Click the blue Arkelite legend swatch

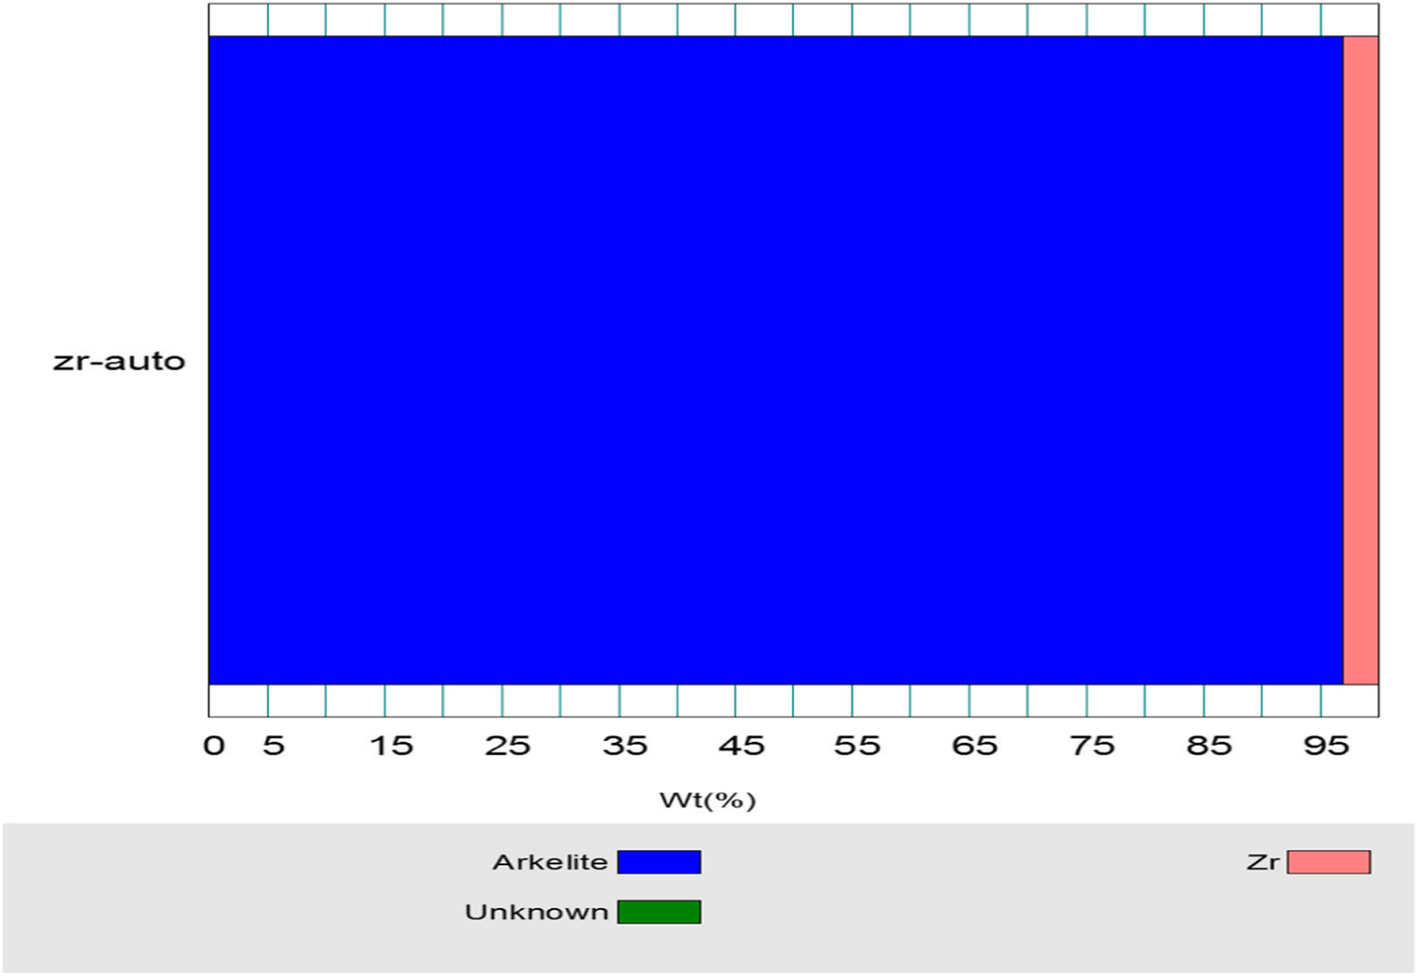tap(659, 862)
